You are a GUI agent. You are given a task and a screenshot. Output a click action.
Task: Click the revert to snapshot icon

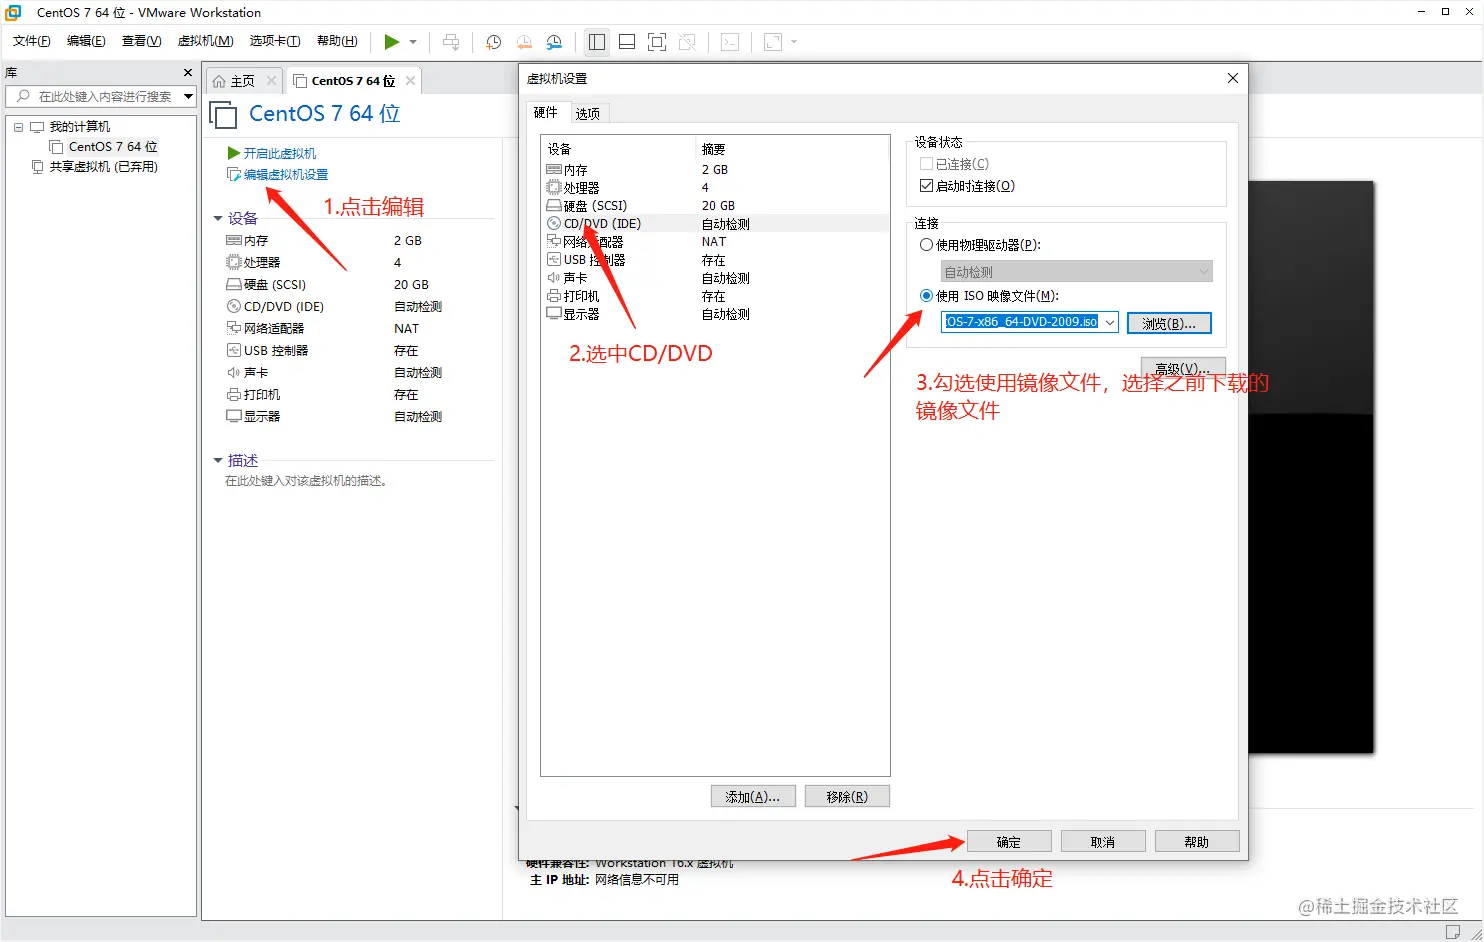(524, 41)
